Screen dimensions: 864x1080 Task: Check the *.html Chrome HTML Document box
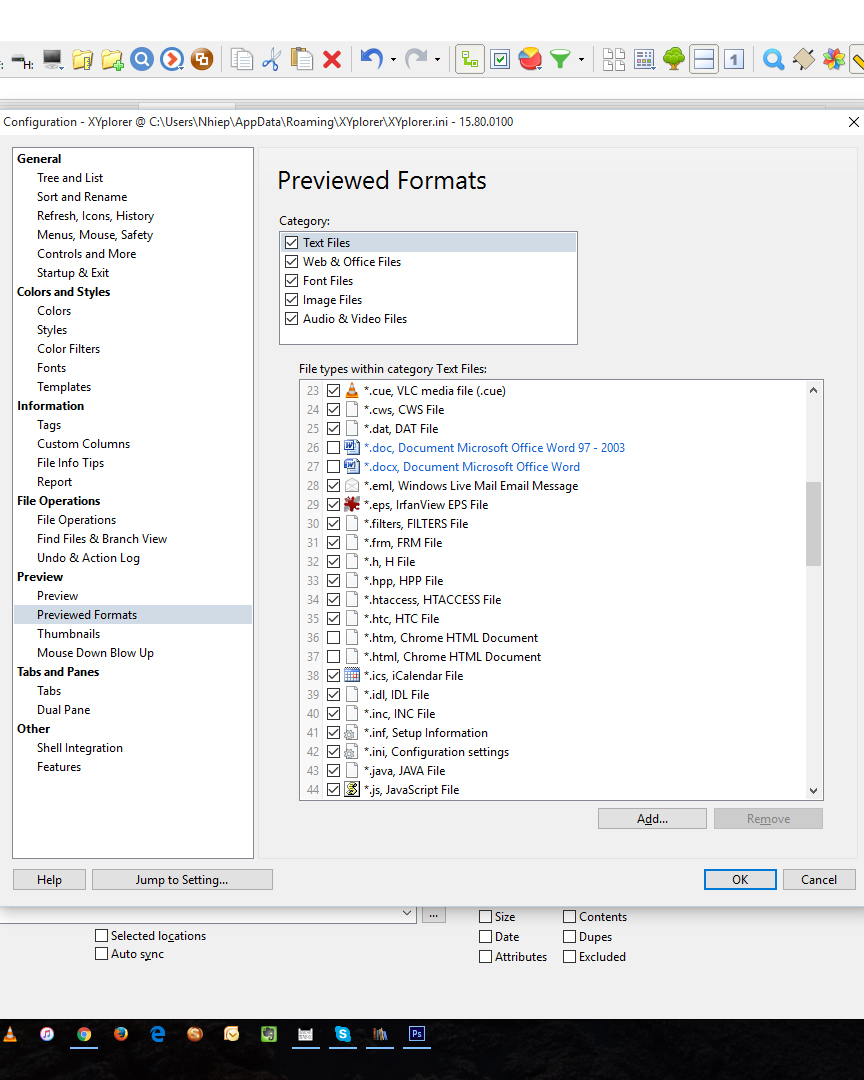(x=333, y=657)
